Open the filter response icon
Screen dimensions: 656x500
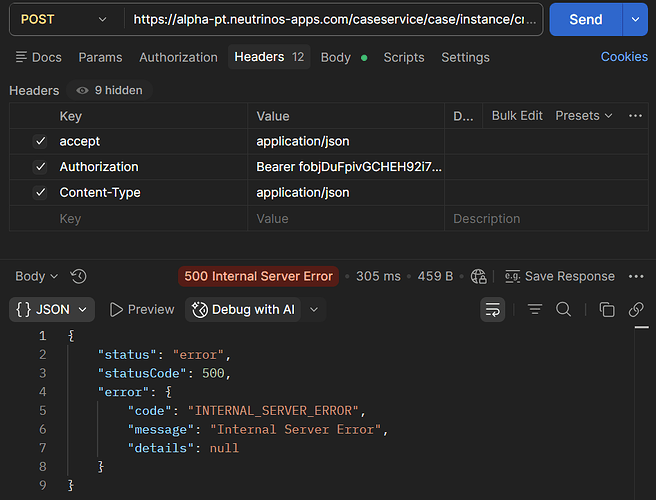[x=535, y=310]
